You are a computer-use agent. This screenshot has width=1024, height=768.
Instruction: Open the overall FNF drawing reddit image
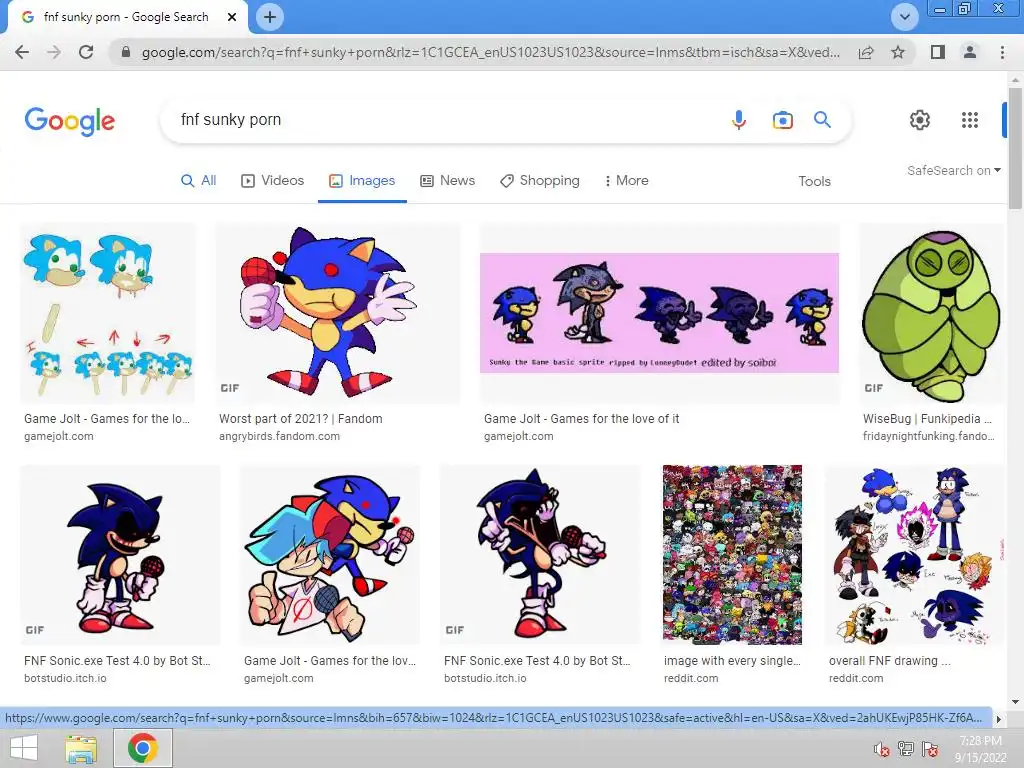(914, 555)
